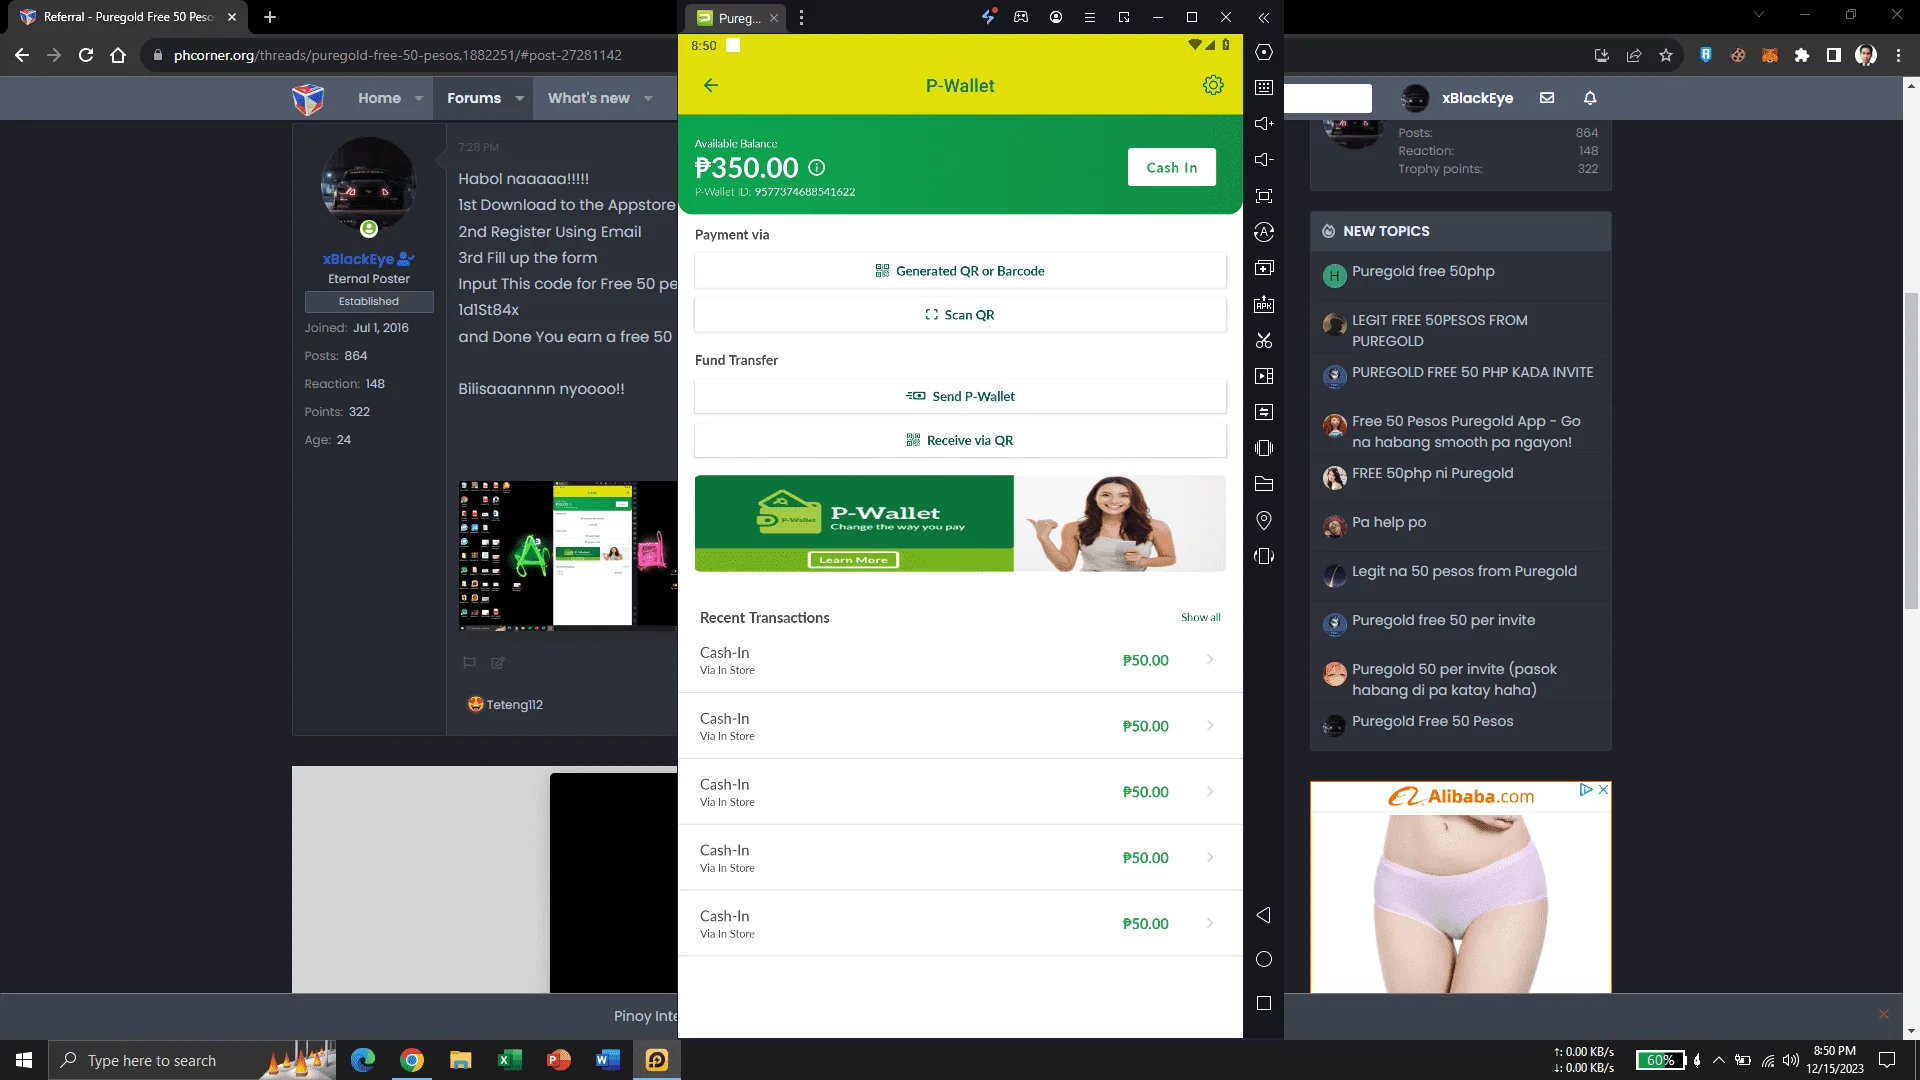This screenshot has height=1080, width=1920.
Task: Decrease emulator volume from the sidebar
Action: pyautogui.click(x=1264, y=160)
